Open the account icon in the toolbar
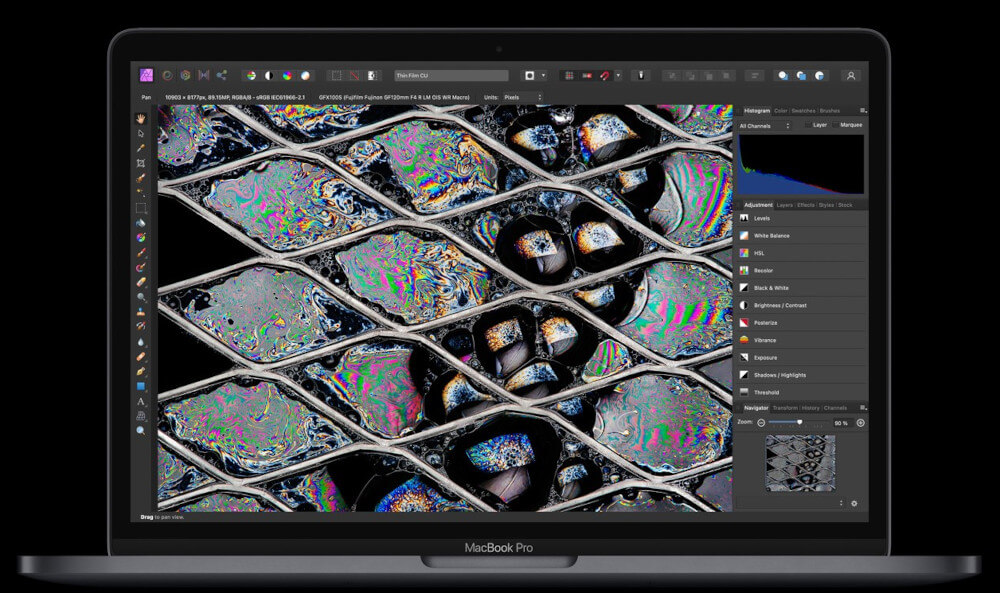The image size is (1000, 593). pos(851,75)
